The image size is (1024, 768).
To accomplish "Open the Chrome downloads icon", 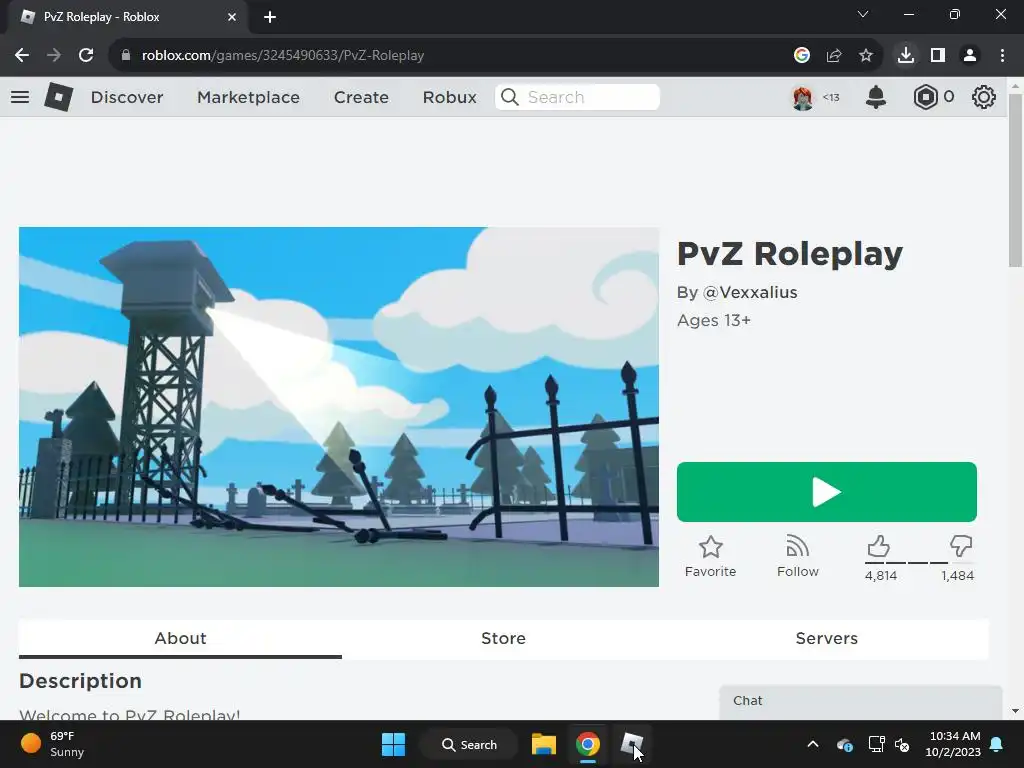I will point(906,56).
